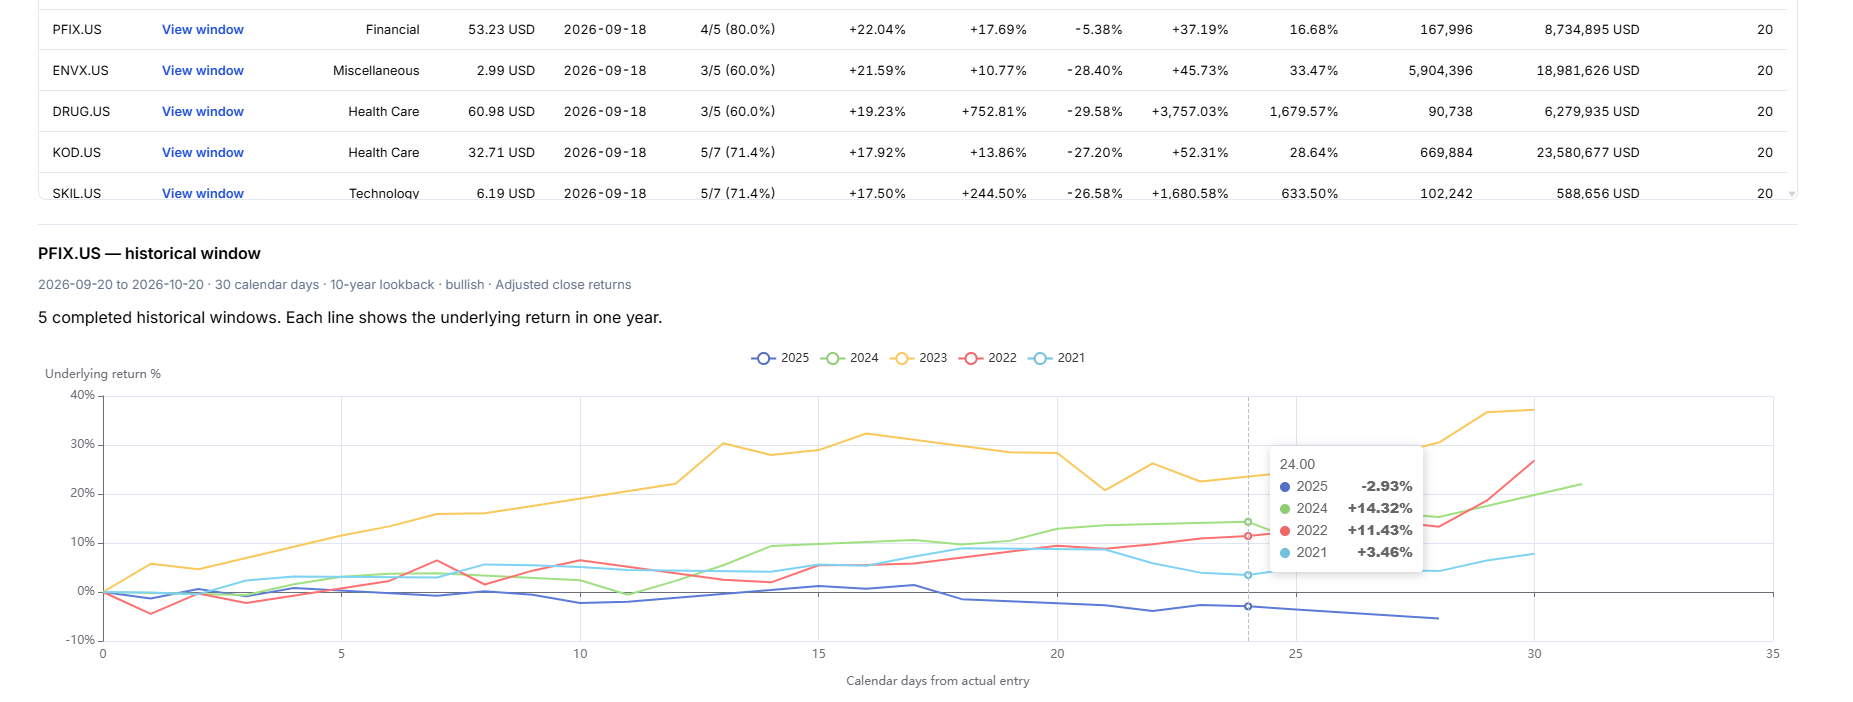This screenshot has width=1853, height=702.
Task: Click the DRUG.US ticker cell
Action: click(x=81, y=112)
